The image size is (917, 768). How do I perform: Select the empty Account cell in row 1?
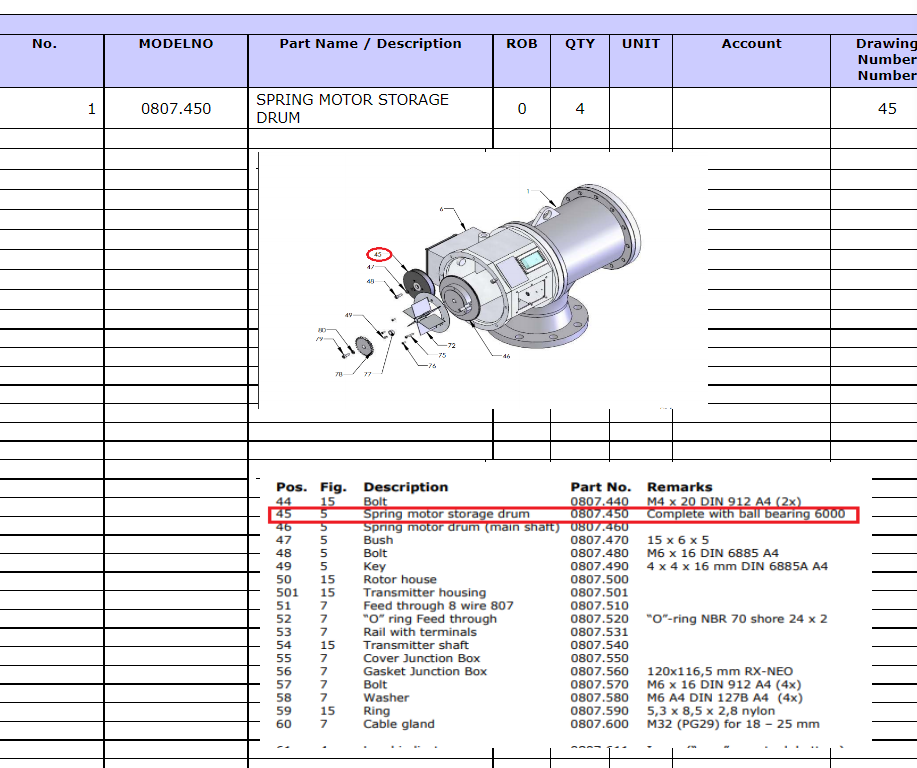[x=751, y=108]
